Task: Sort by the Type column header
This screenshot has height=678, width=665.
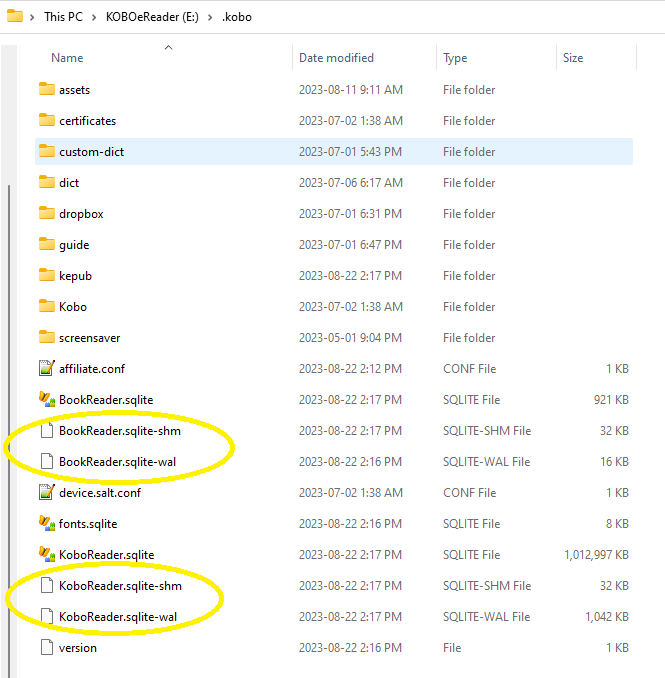Action: (455, 58)
